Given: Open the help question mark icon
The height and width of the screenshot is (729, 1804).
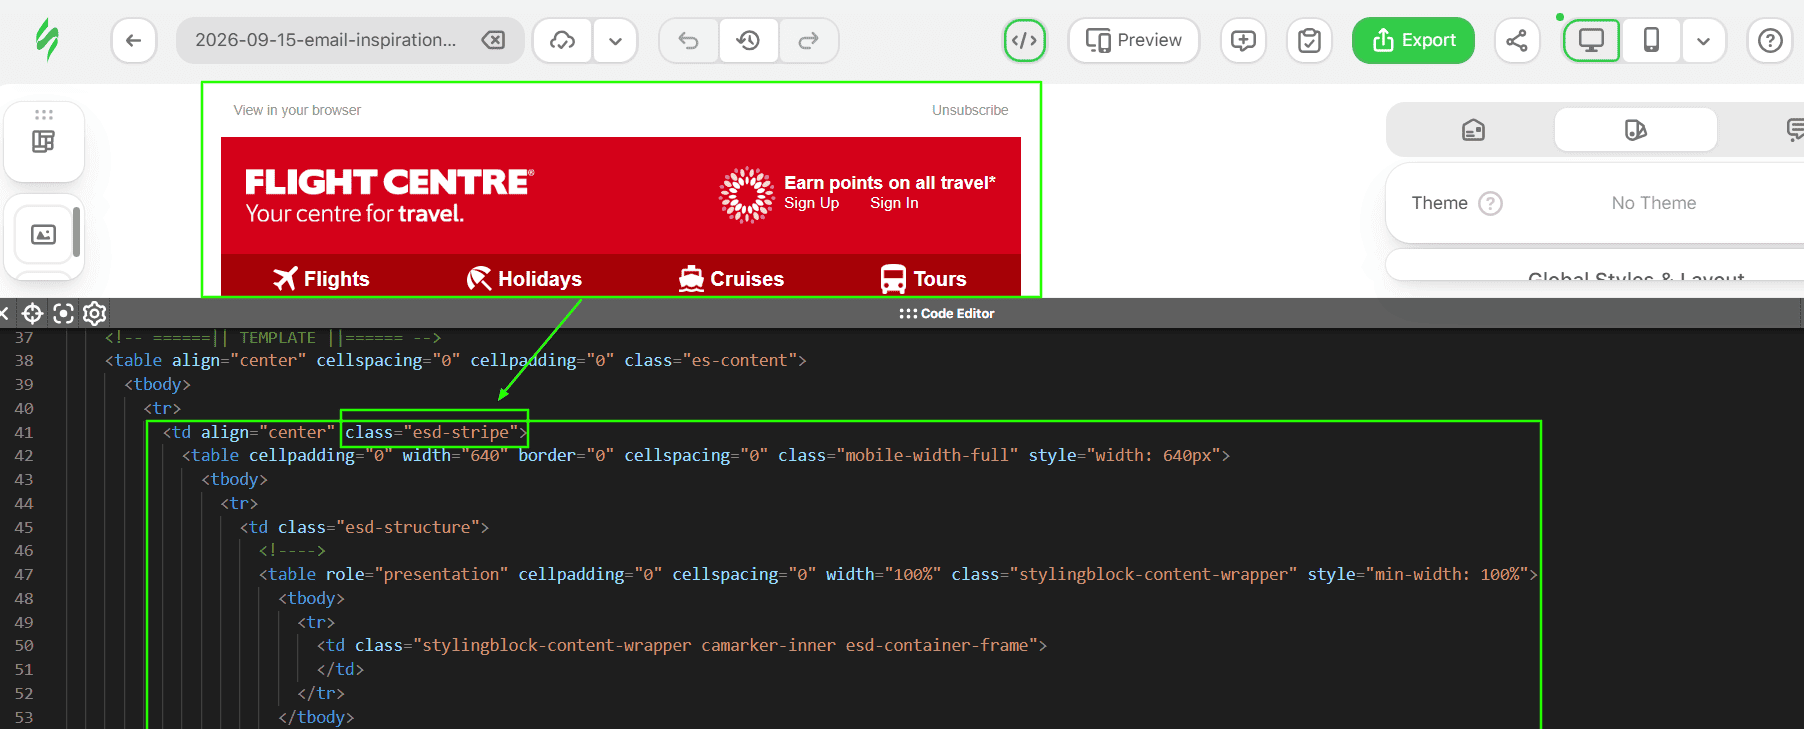Looking at the screenshot, I should click(x=1770, y=40).
